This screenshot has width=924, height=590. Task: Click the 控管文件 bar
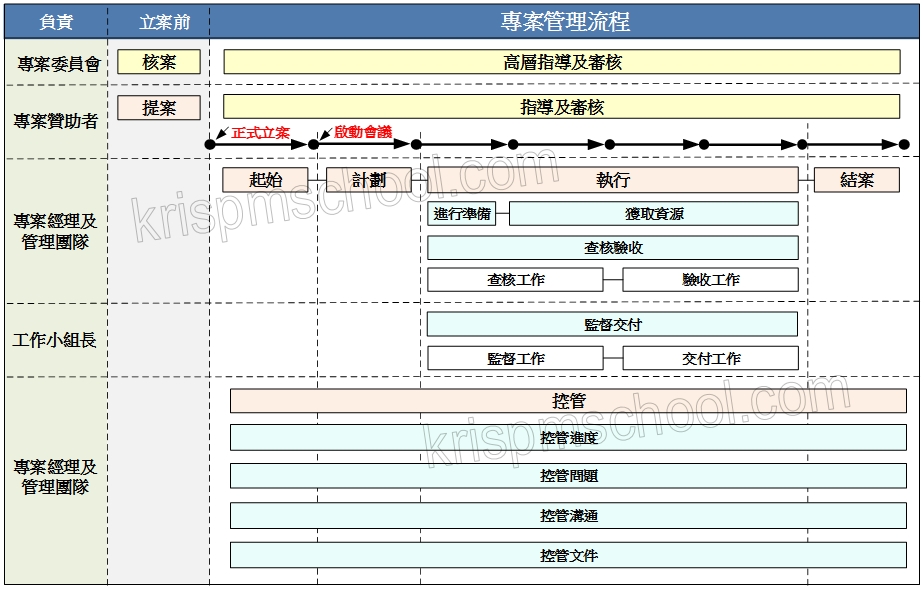[568, 555]
